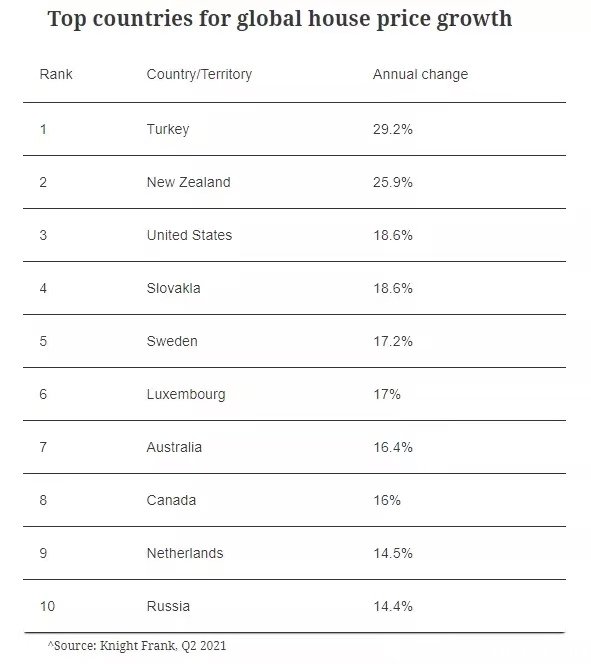This screenshot has height=664, width=591.
Task: Click the United States entry
Action: pos(189,235)
